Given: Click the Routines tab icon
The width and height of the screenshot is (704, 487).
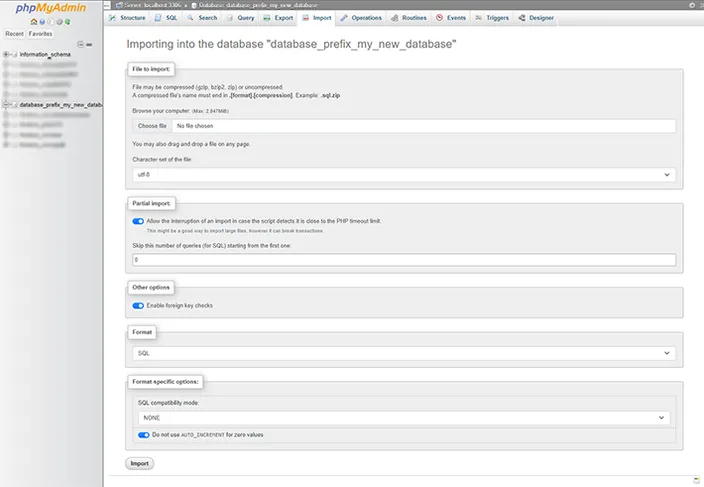Looking at the screenshot, I should 395,18.
